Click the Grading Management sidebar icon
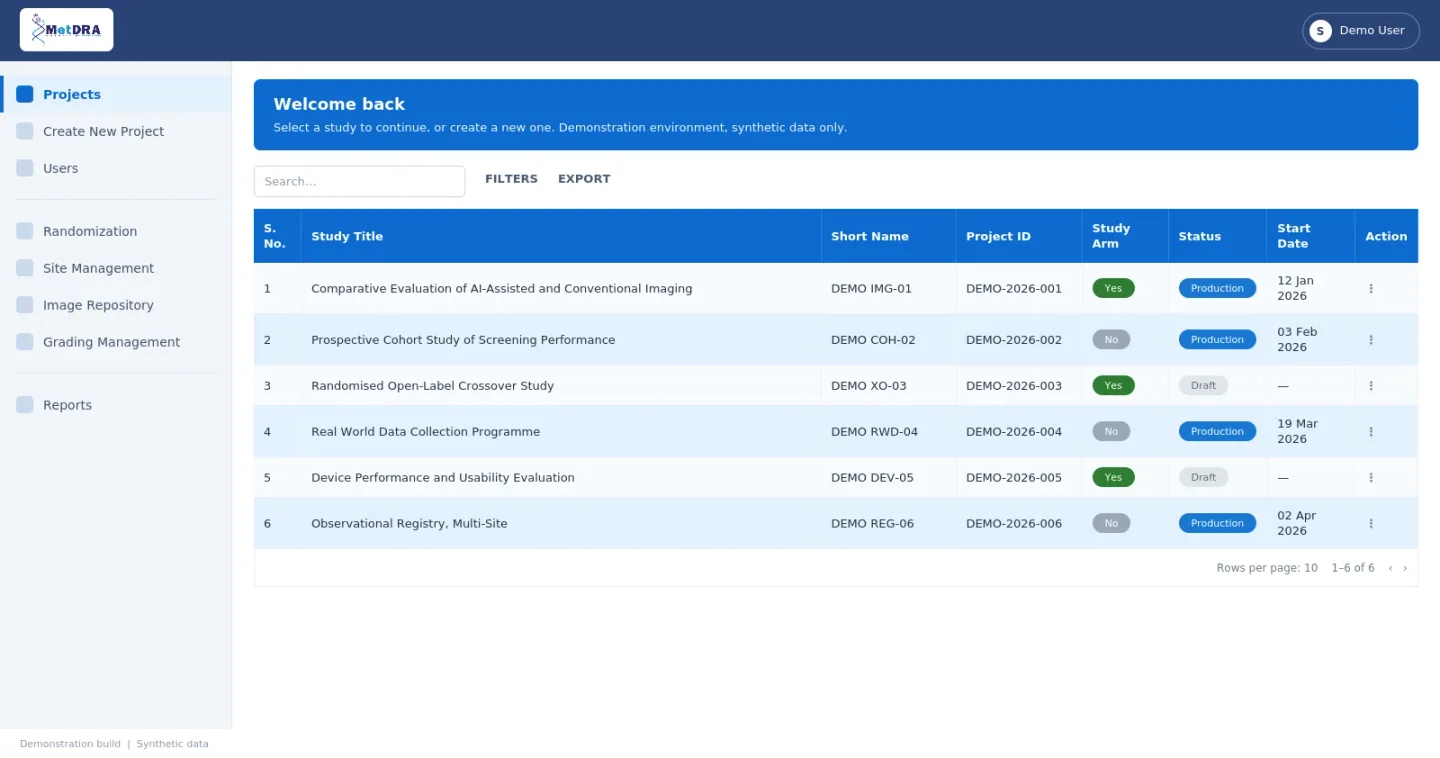Image resolution: width=1440 pixels, height=758 pixels. pyautogui.click(x=25, y=342)
